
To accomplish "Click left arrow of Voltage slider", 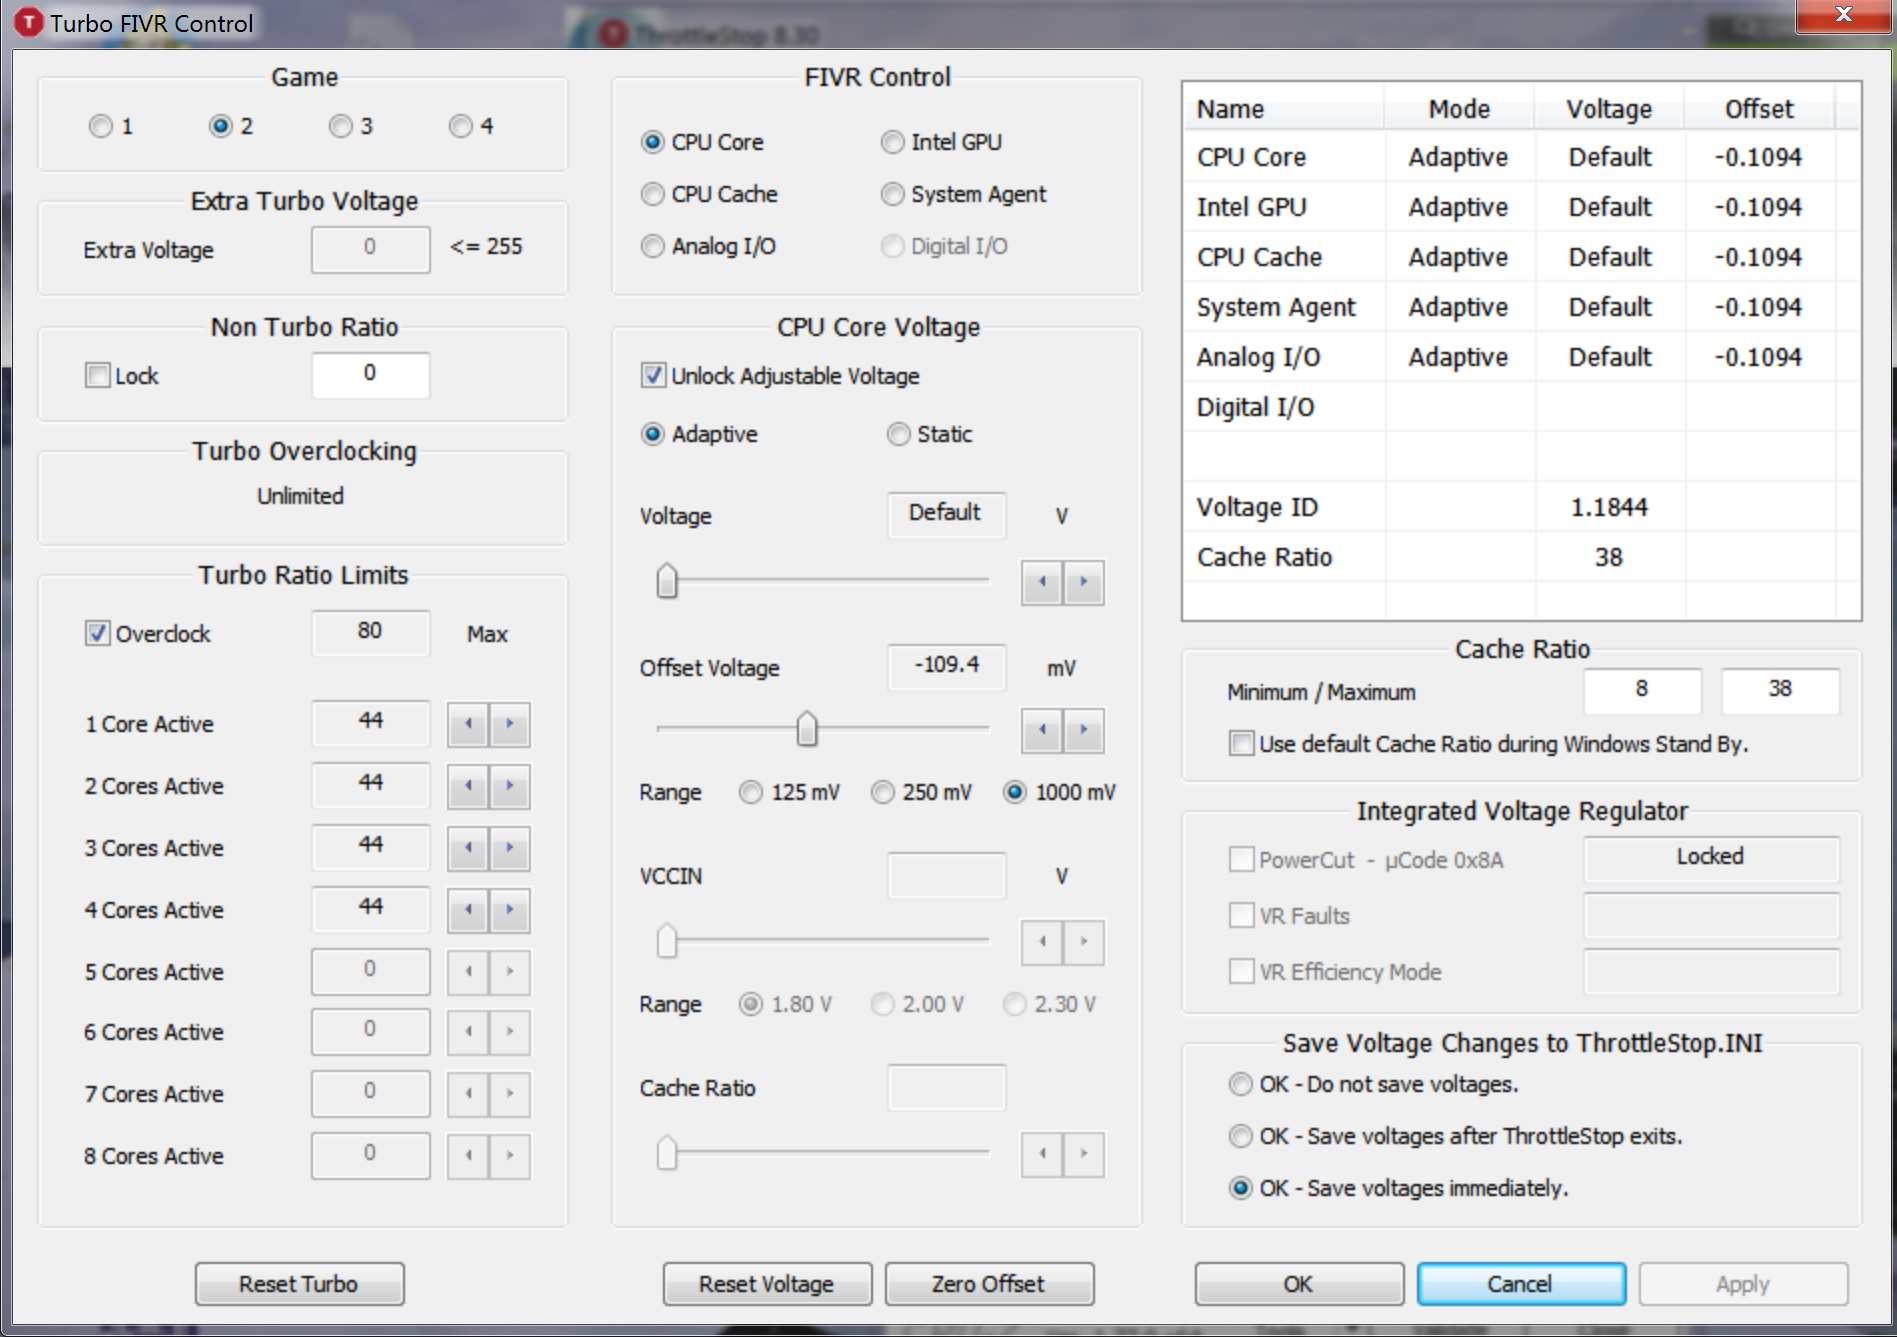I will click(x=1042, y=582).
